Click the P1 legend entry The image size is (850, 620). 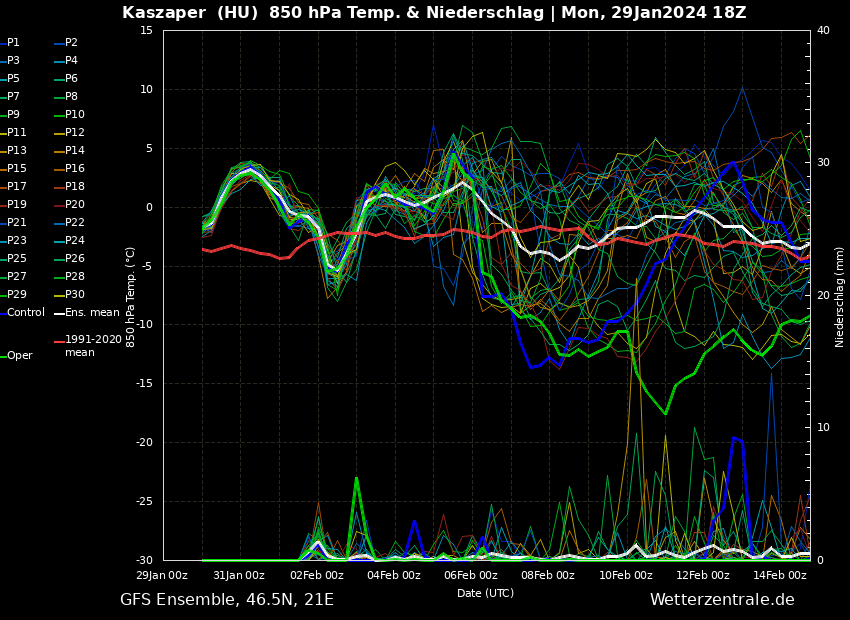click(13, 43)
